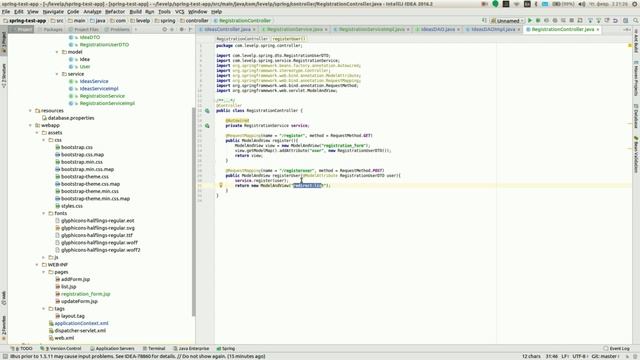This screenshot has height=360, width=640.
Task: Switch to IdeasDAOImpl.java tab
Action: [493, 29]
